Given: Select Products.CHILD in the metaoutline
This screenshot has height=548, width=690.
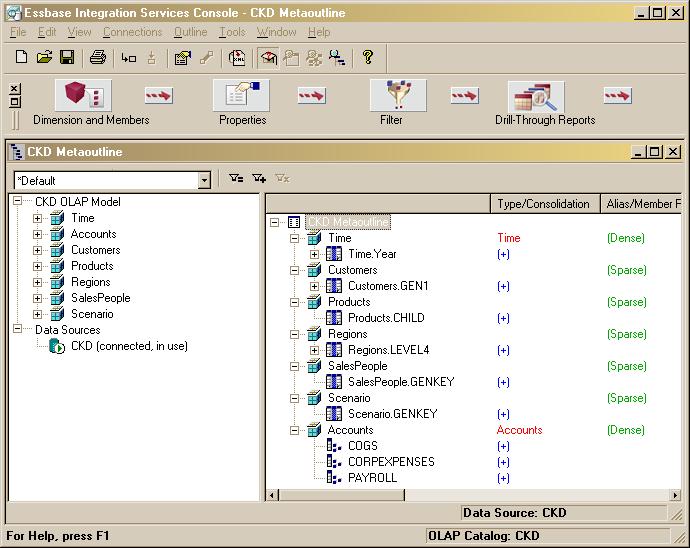Looking at the screenshot, I should pyautogui.click(x=386, y=318).
